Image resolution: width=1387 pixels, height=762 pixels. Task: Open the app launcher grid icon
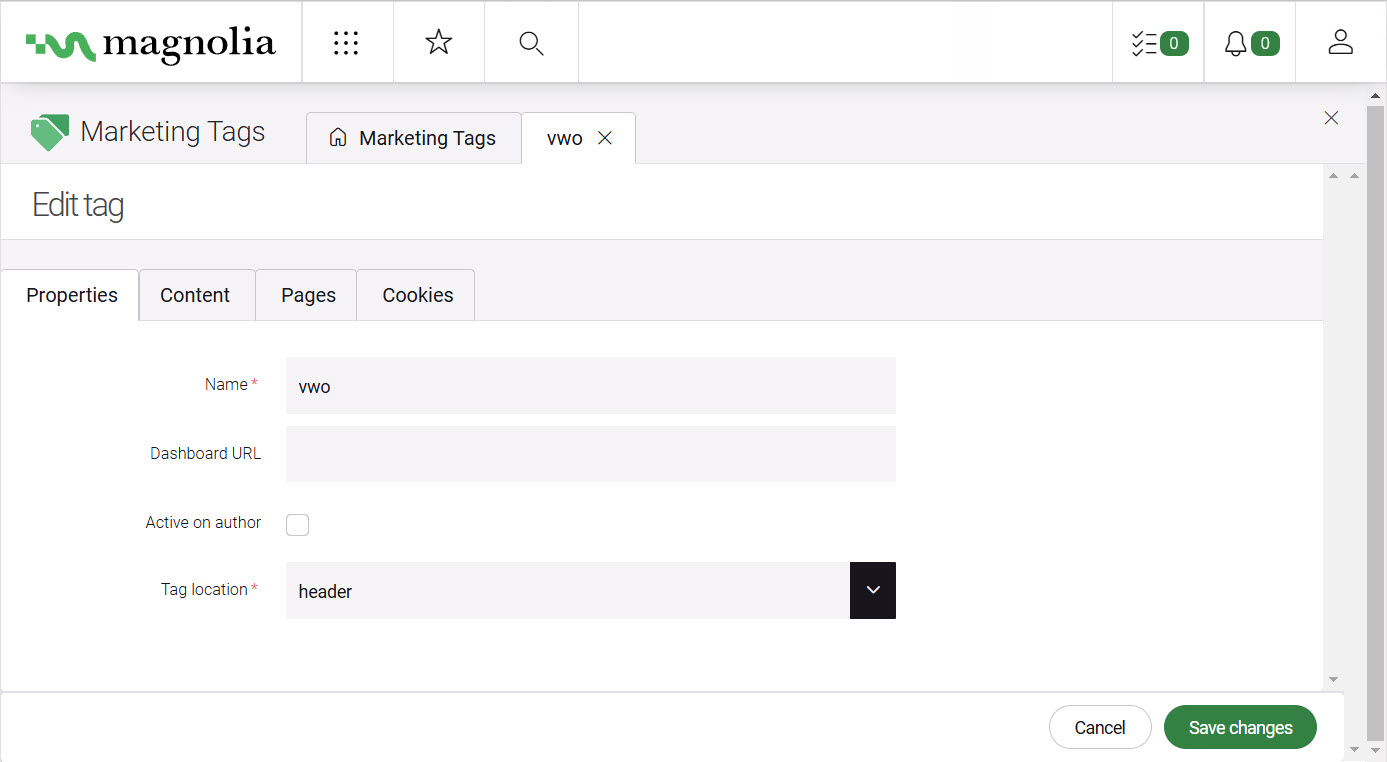[346, 43]
